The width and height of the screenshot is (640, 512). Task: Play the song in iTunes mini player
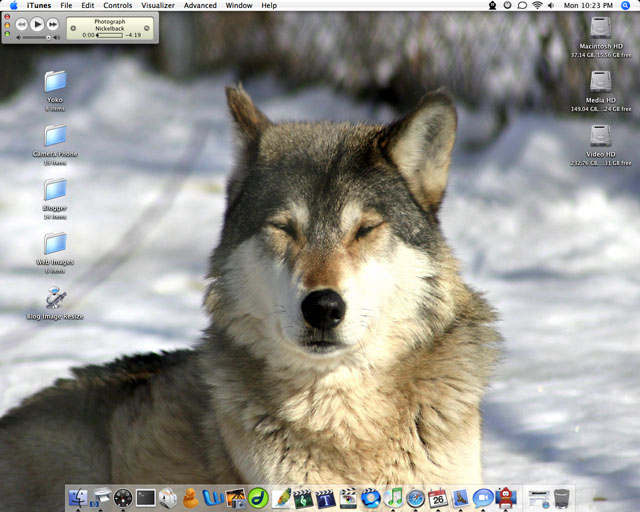coord(37,24)
